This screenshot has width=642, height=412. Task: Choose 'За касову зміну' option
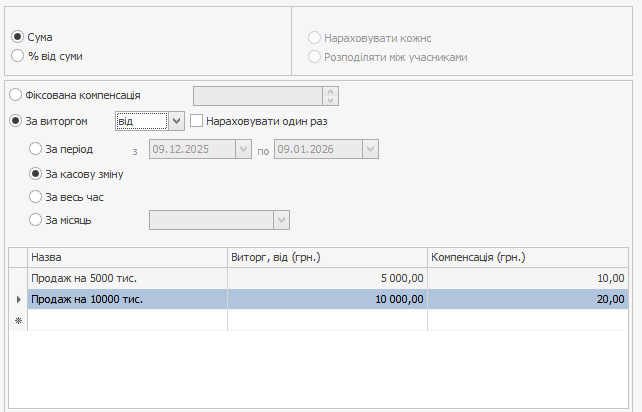tap(37, 173)
